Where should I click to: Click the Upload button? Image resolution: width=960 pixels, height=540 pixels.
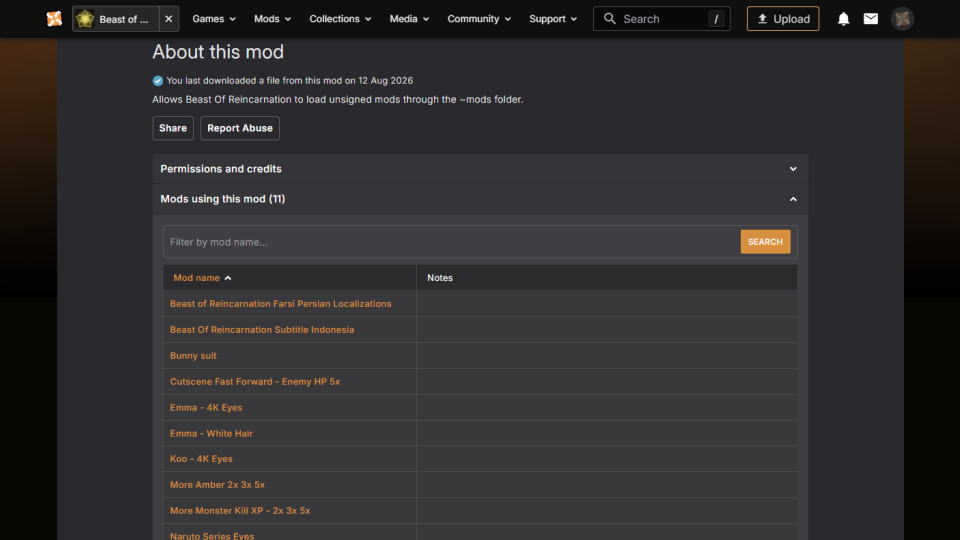(x=783, y=19)
